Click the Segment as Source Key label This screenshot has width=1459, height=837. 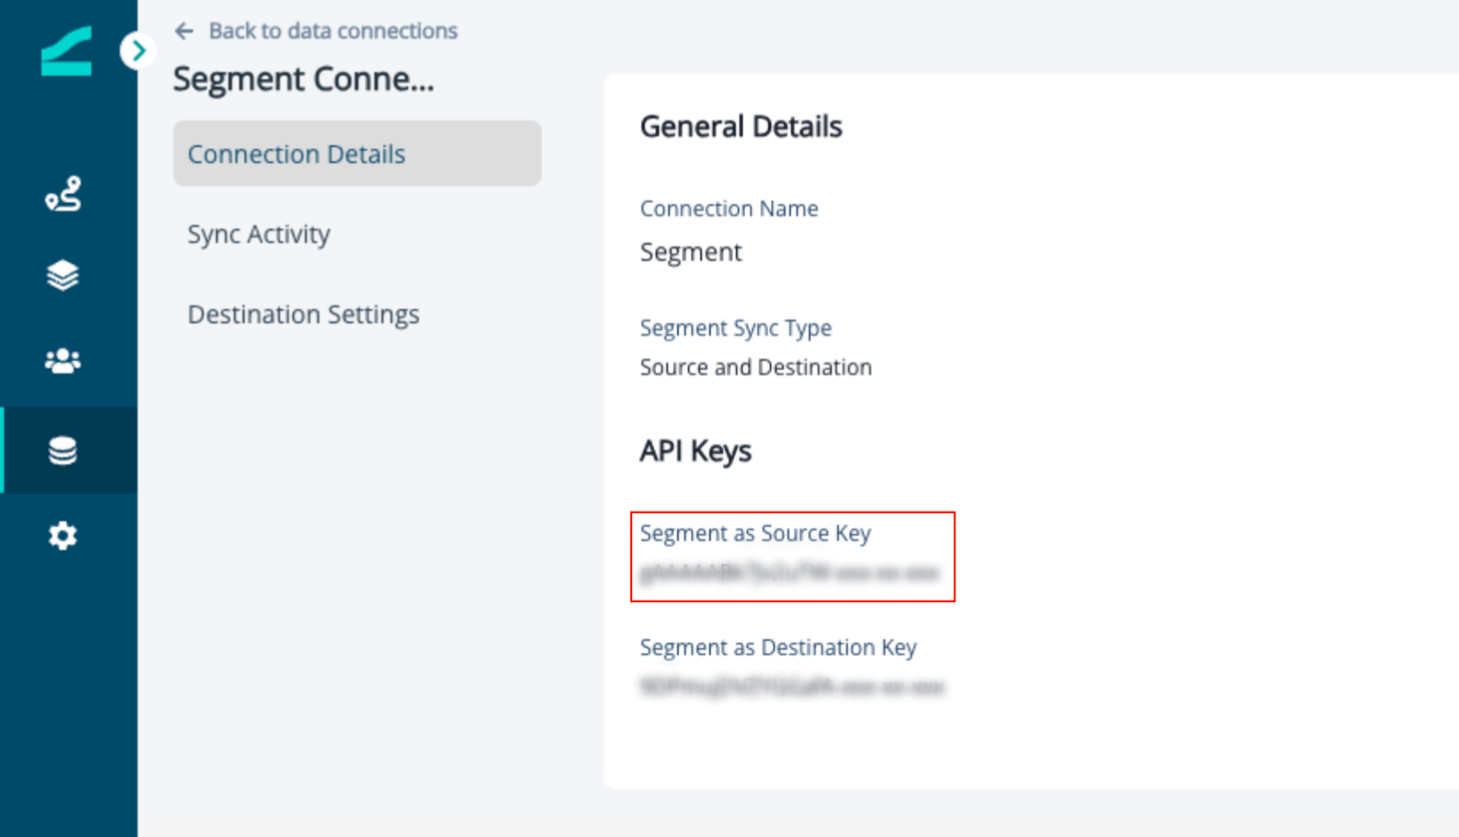[755, 533]
